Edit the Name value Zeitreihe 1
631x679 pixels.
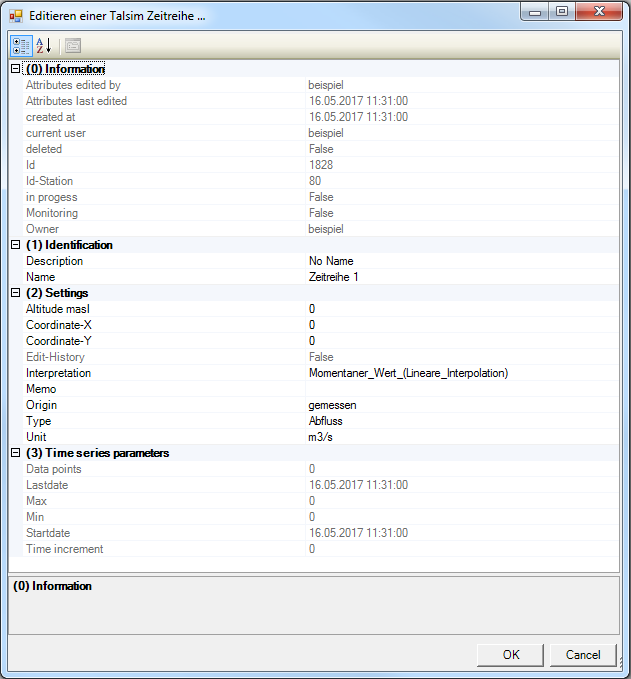click(460, 277)
